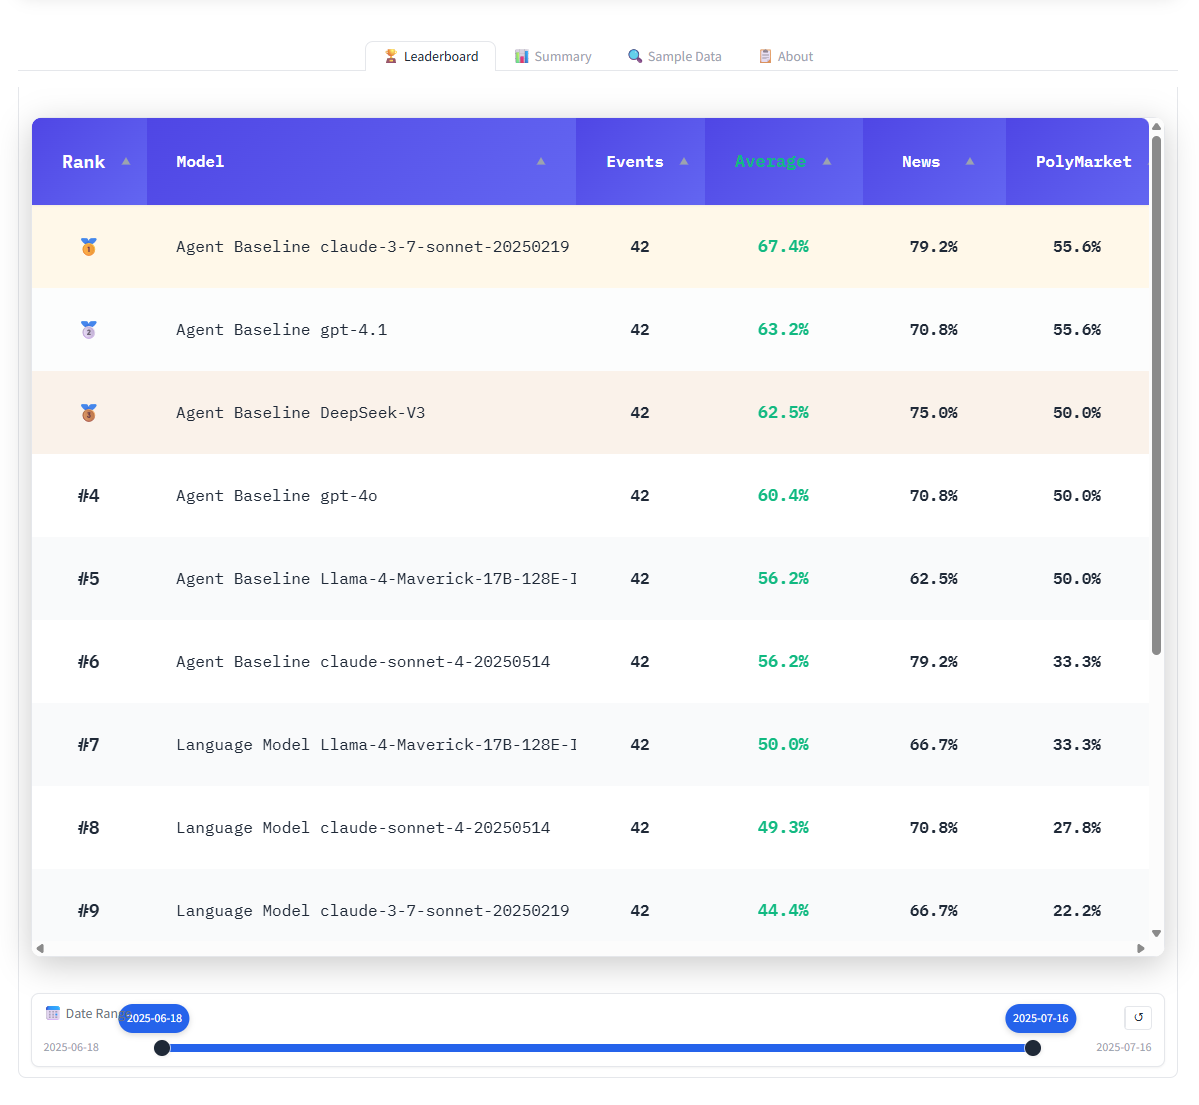Image resolution: width=1199 pixels, height=1105 pixels.
Task: Click the #9 rank cell
Action: click(89, 911)
